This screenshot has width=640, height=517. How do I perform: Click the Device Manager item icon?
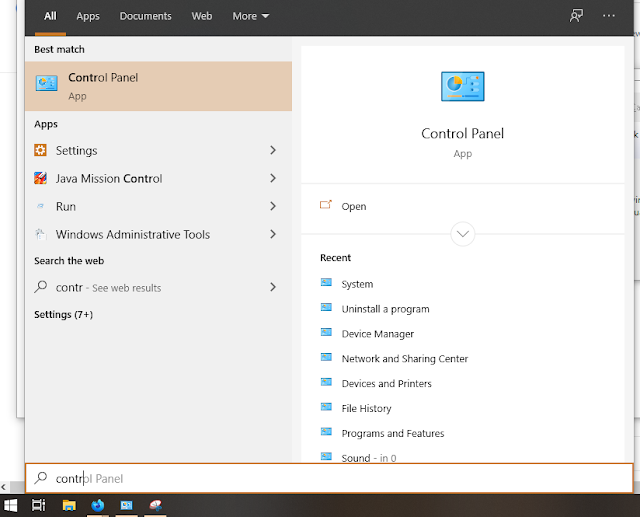pyautogui.click(x=326, y=332)
